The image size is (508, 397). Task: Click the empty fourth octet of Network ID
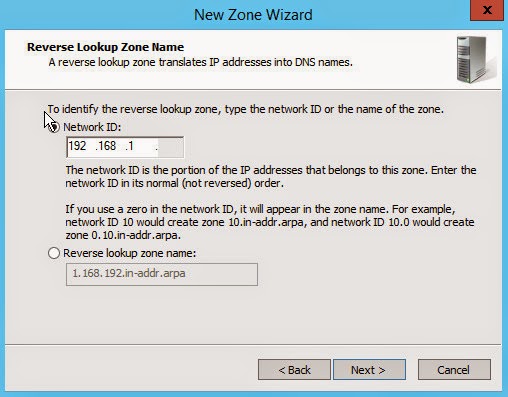(170, 147)
